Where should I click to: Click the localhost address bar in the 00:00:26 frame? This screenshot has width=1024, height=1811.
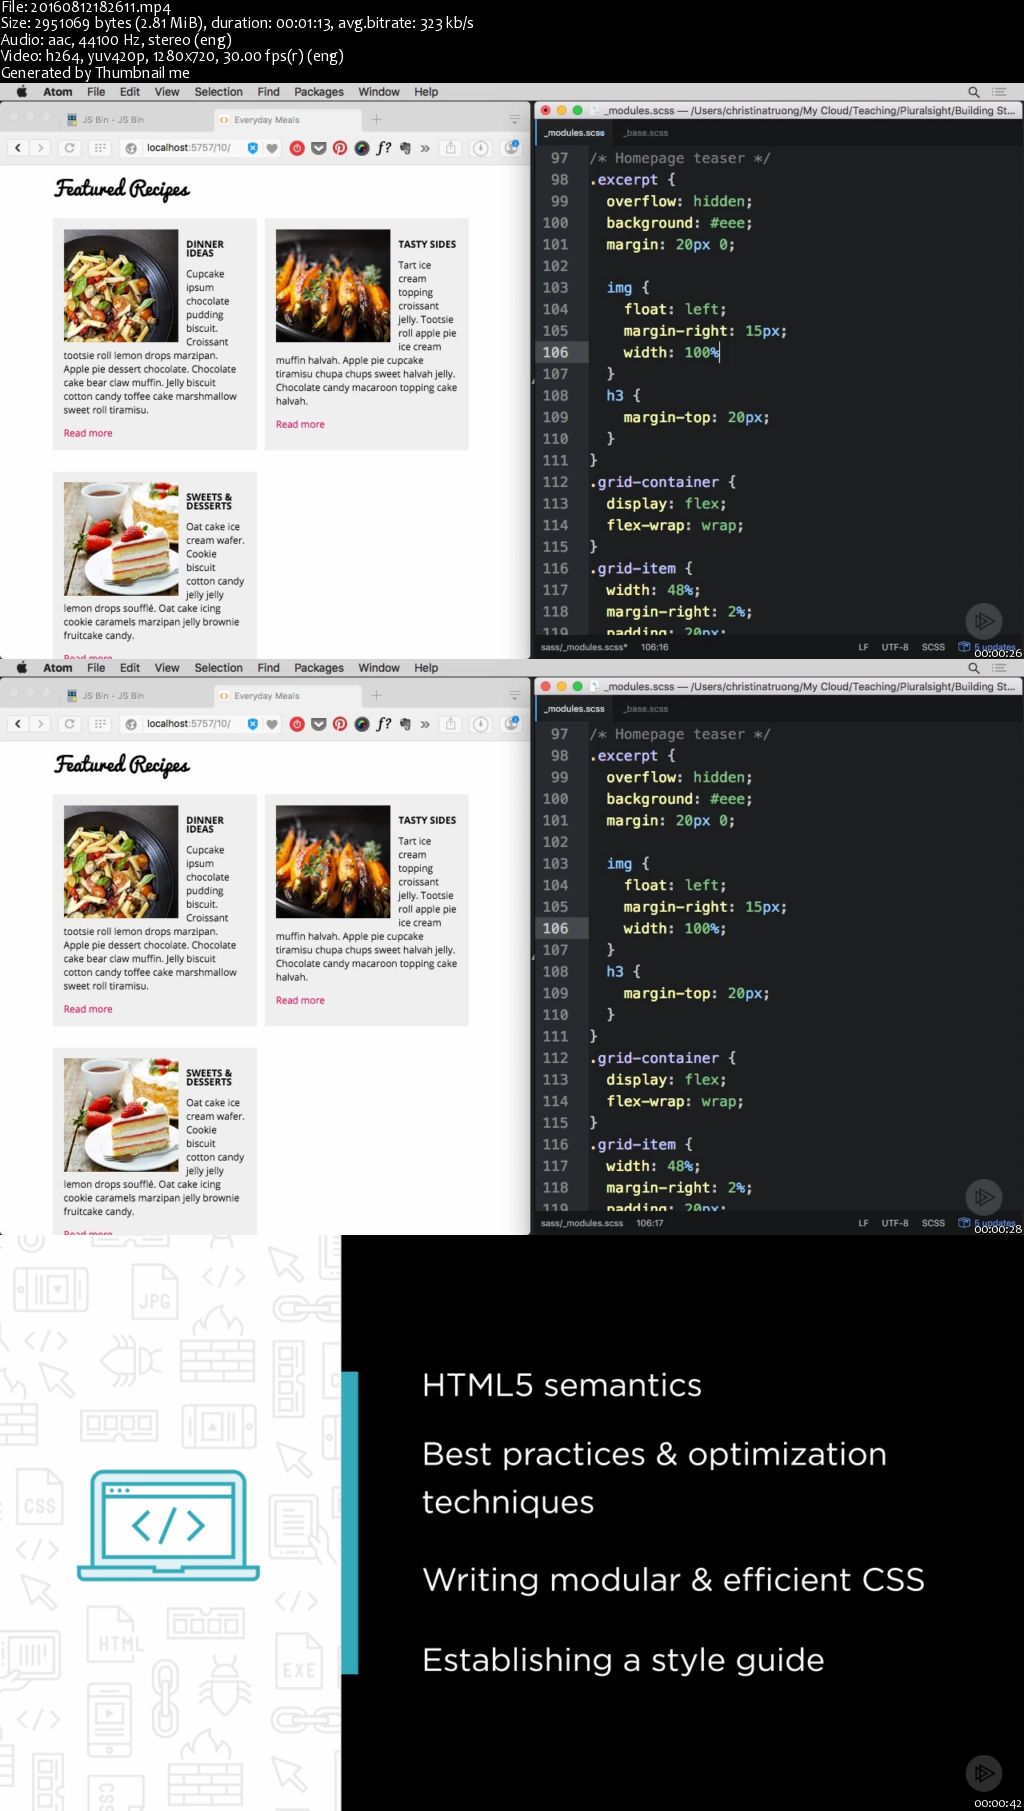coord(188,148)
